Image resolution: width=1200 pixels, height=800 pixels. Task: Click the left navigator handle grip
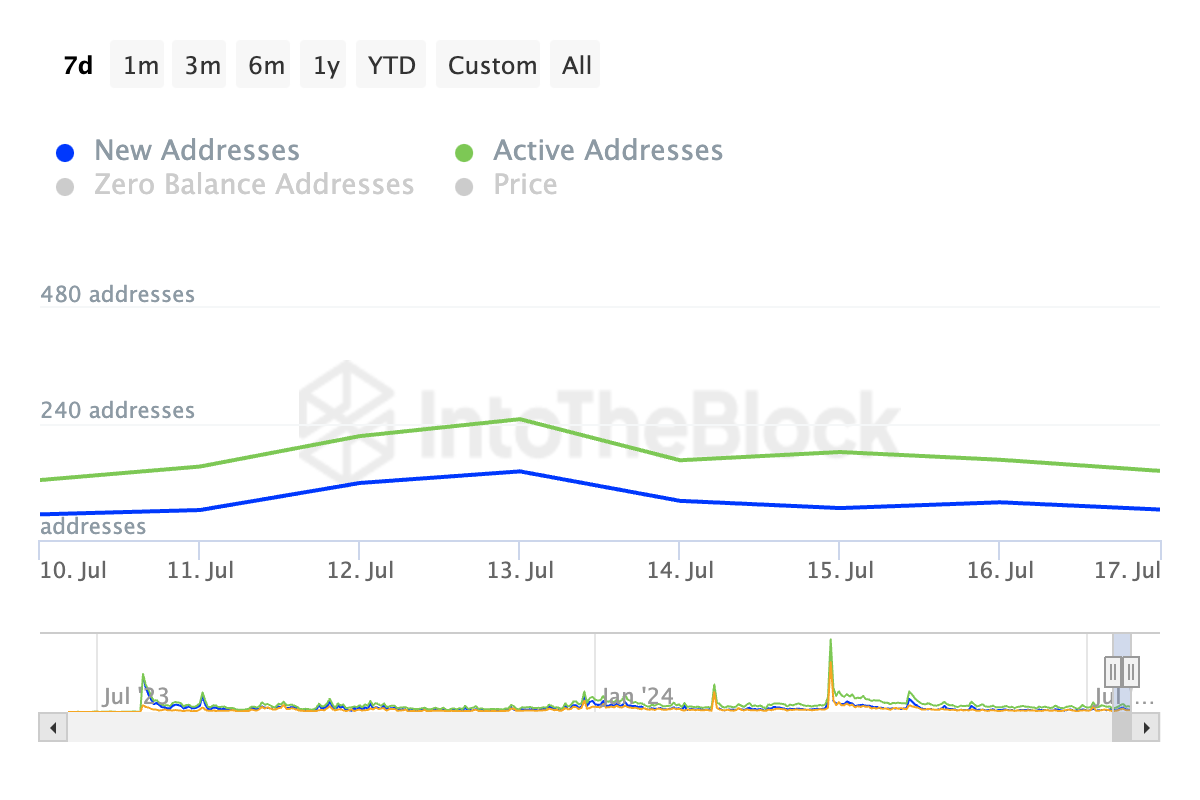(x=1113, y=670)
